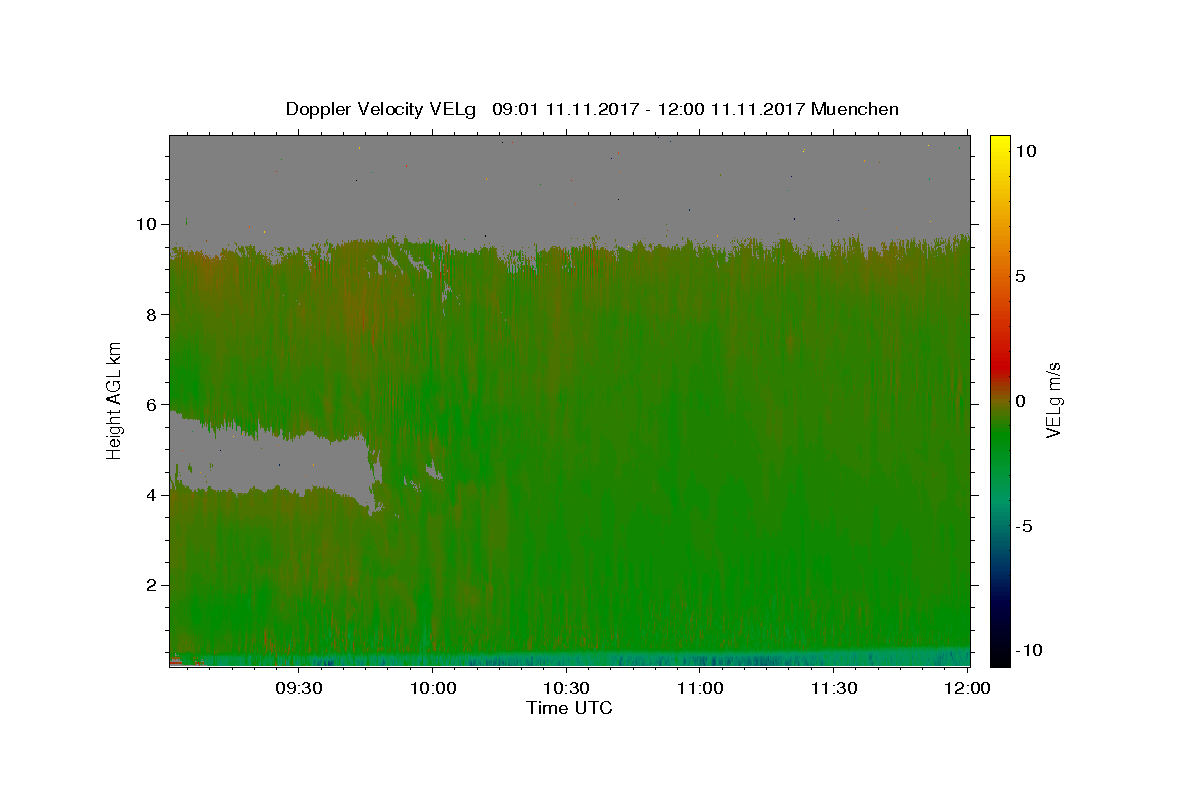Click the 10:00 time axis label
Screen dimensions: 1200x800
click(x=433, y=689)
